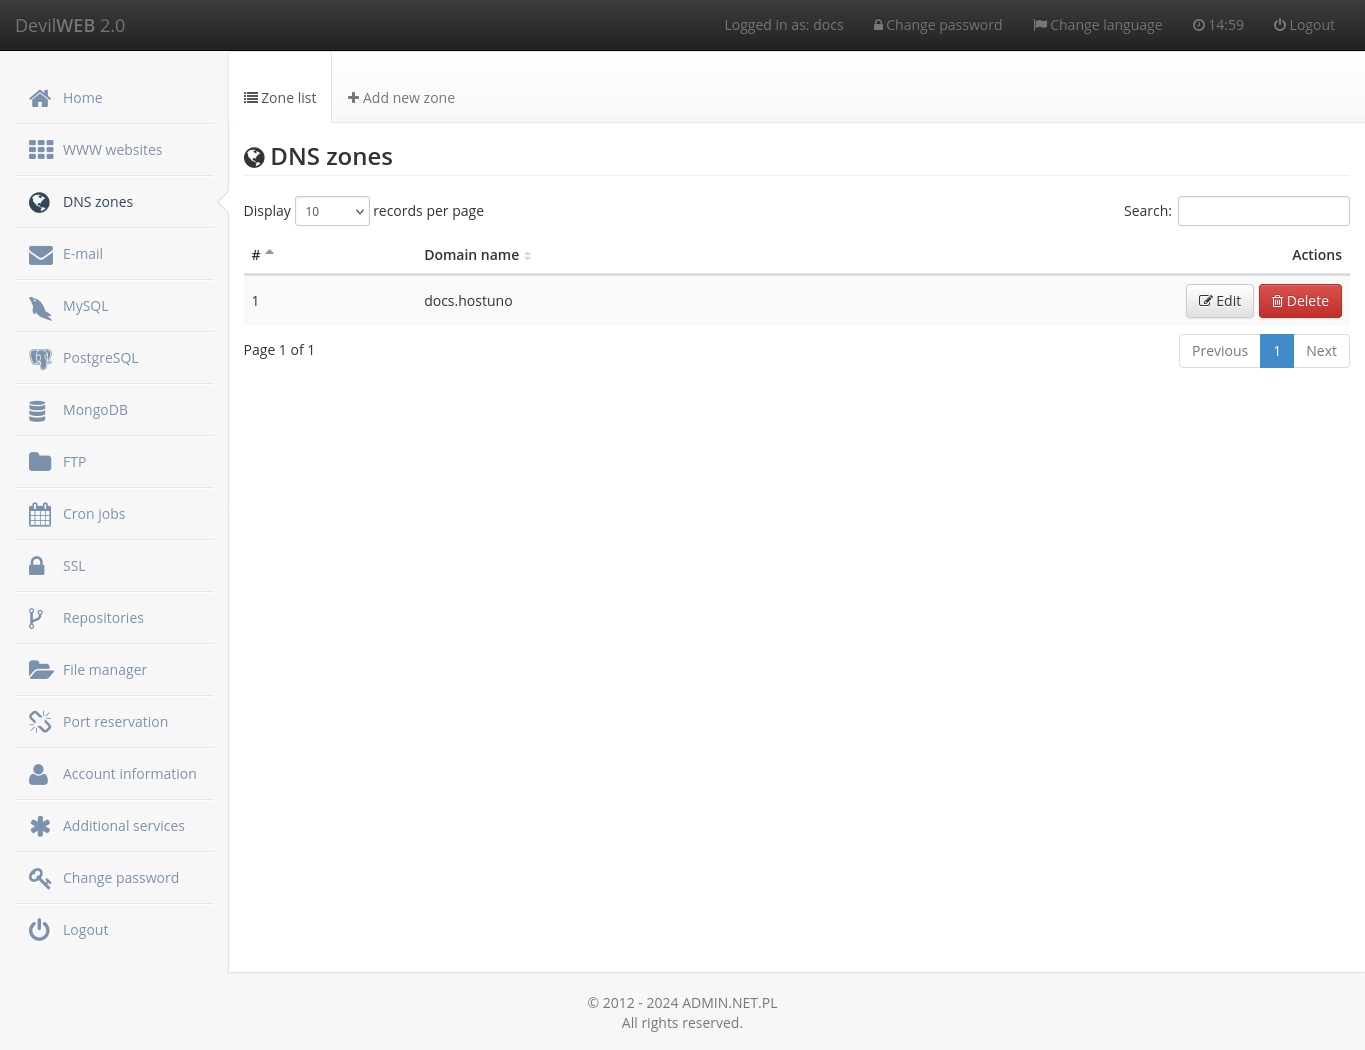Click the Additional services asterisk icon
1365x1050 pixels.
tap(40, 826)
